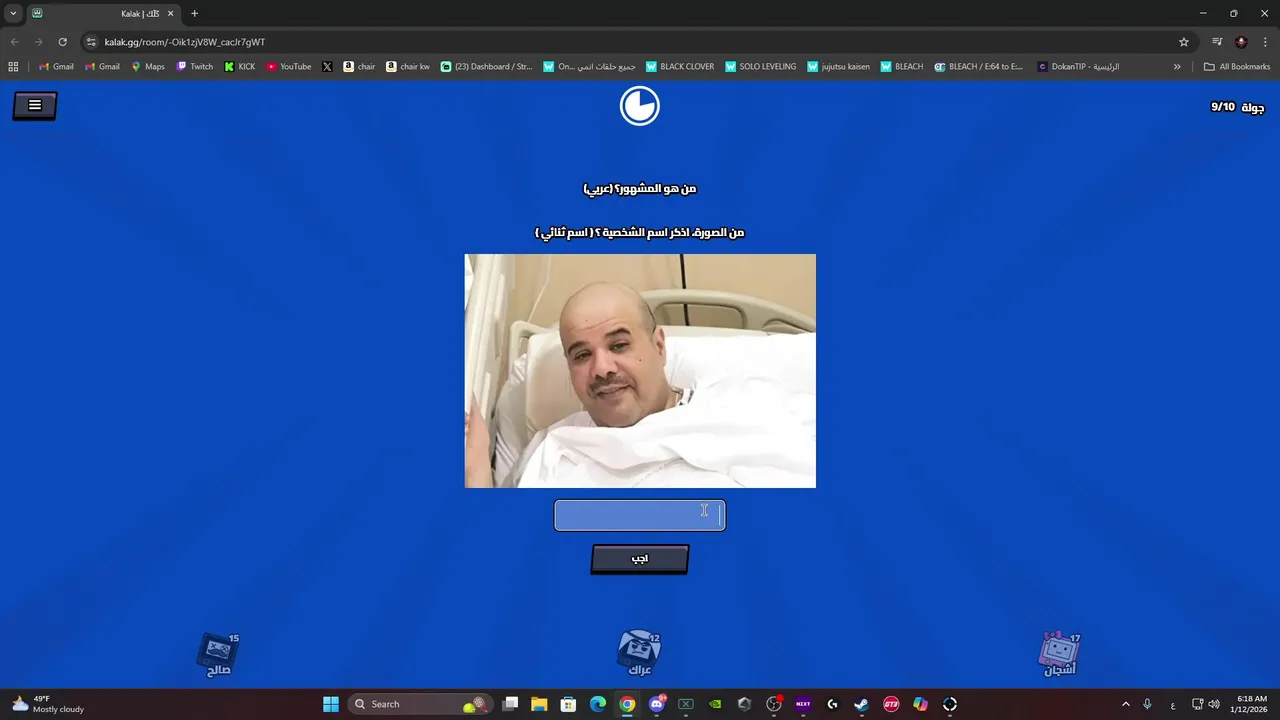Click the taskbar Search box

(x=420, y=704)
